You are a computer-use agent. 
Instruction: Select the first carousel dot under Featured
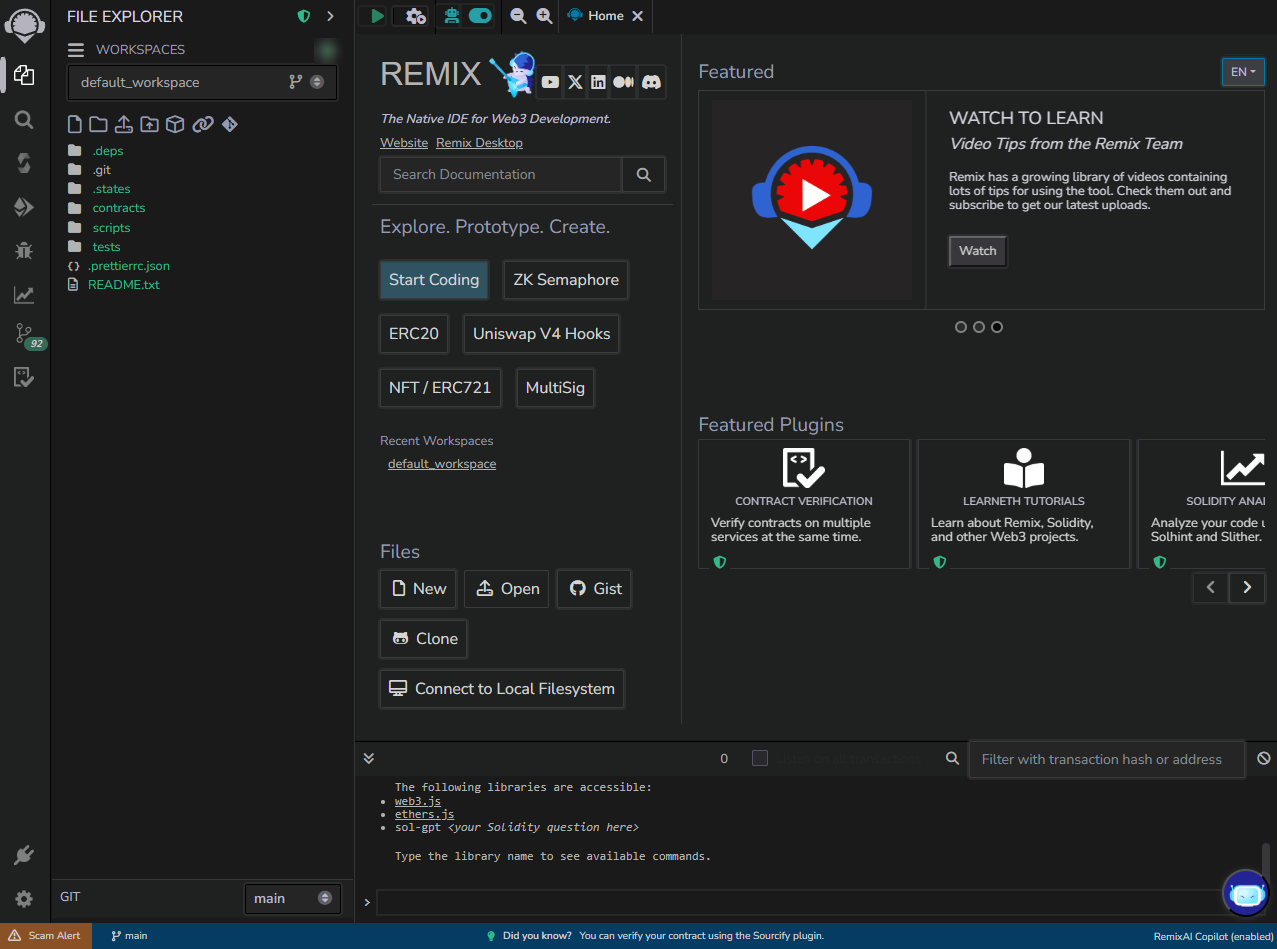coord(961,327)
